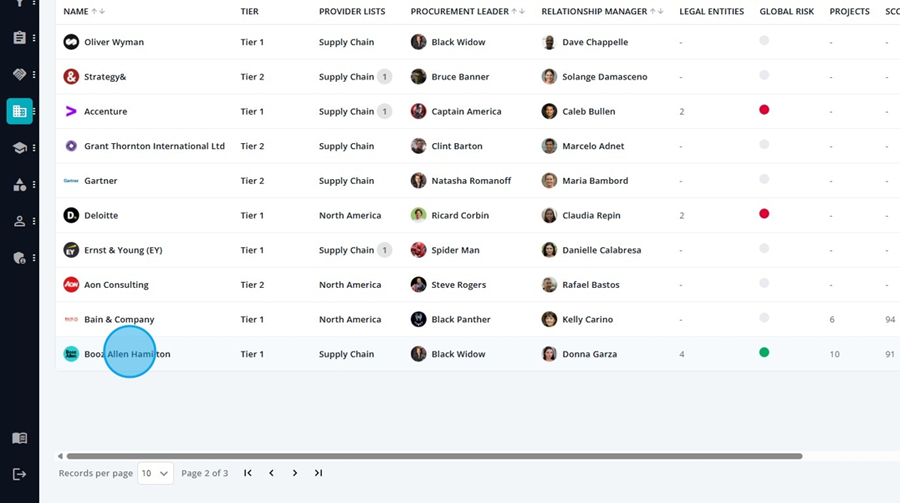Click 'Rafael Bastos' relationship manager

point(591,284)
